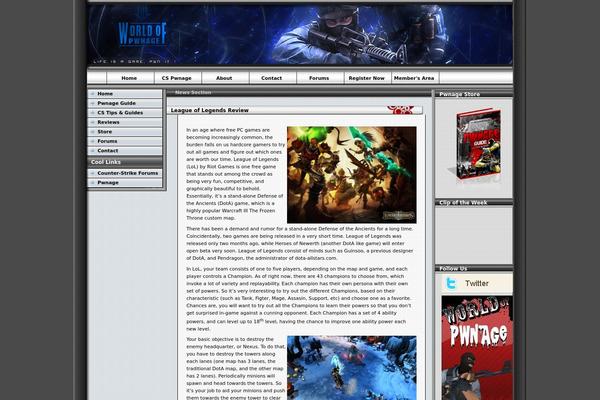Click the Follow Us heading

click(x=453, y=269)
